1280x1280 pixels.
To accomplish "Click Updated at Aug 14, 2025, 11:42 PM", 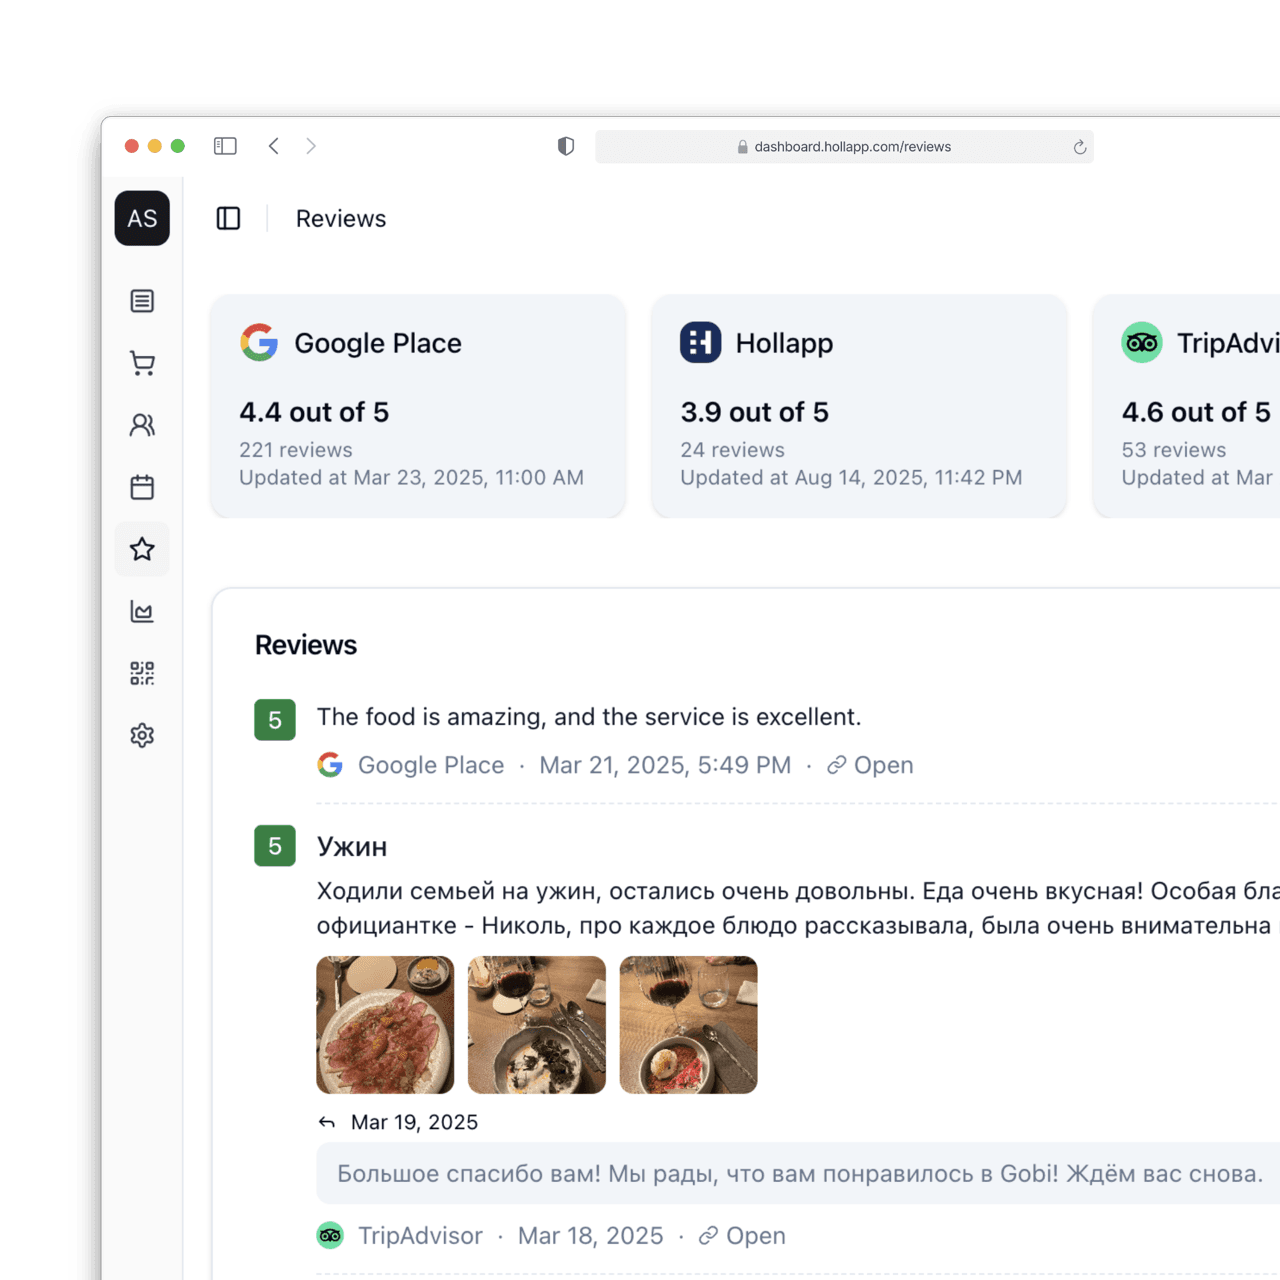I will (x=851, y=478).
